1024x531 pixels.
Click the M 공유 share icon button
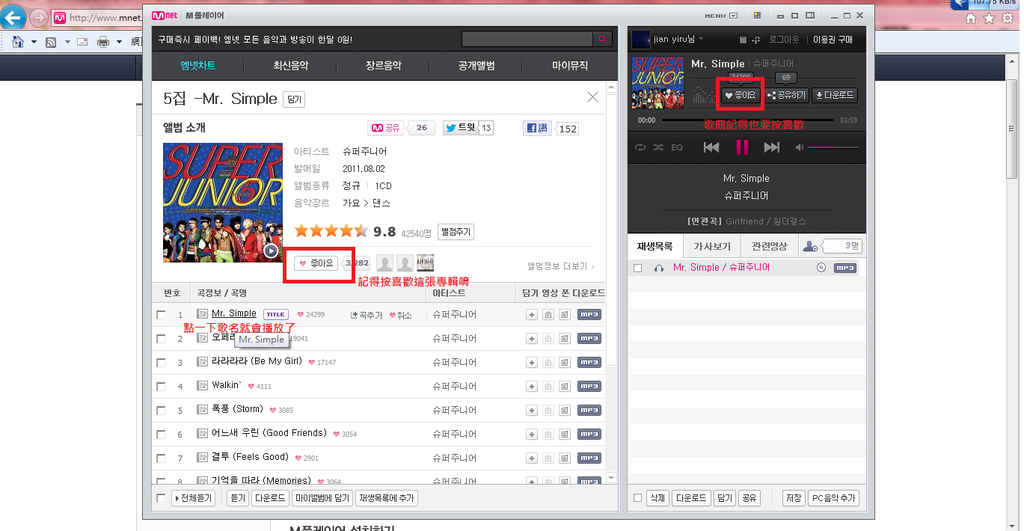click(385, 128)
